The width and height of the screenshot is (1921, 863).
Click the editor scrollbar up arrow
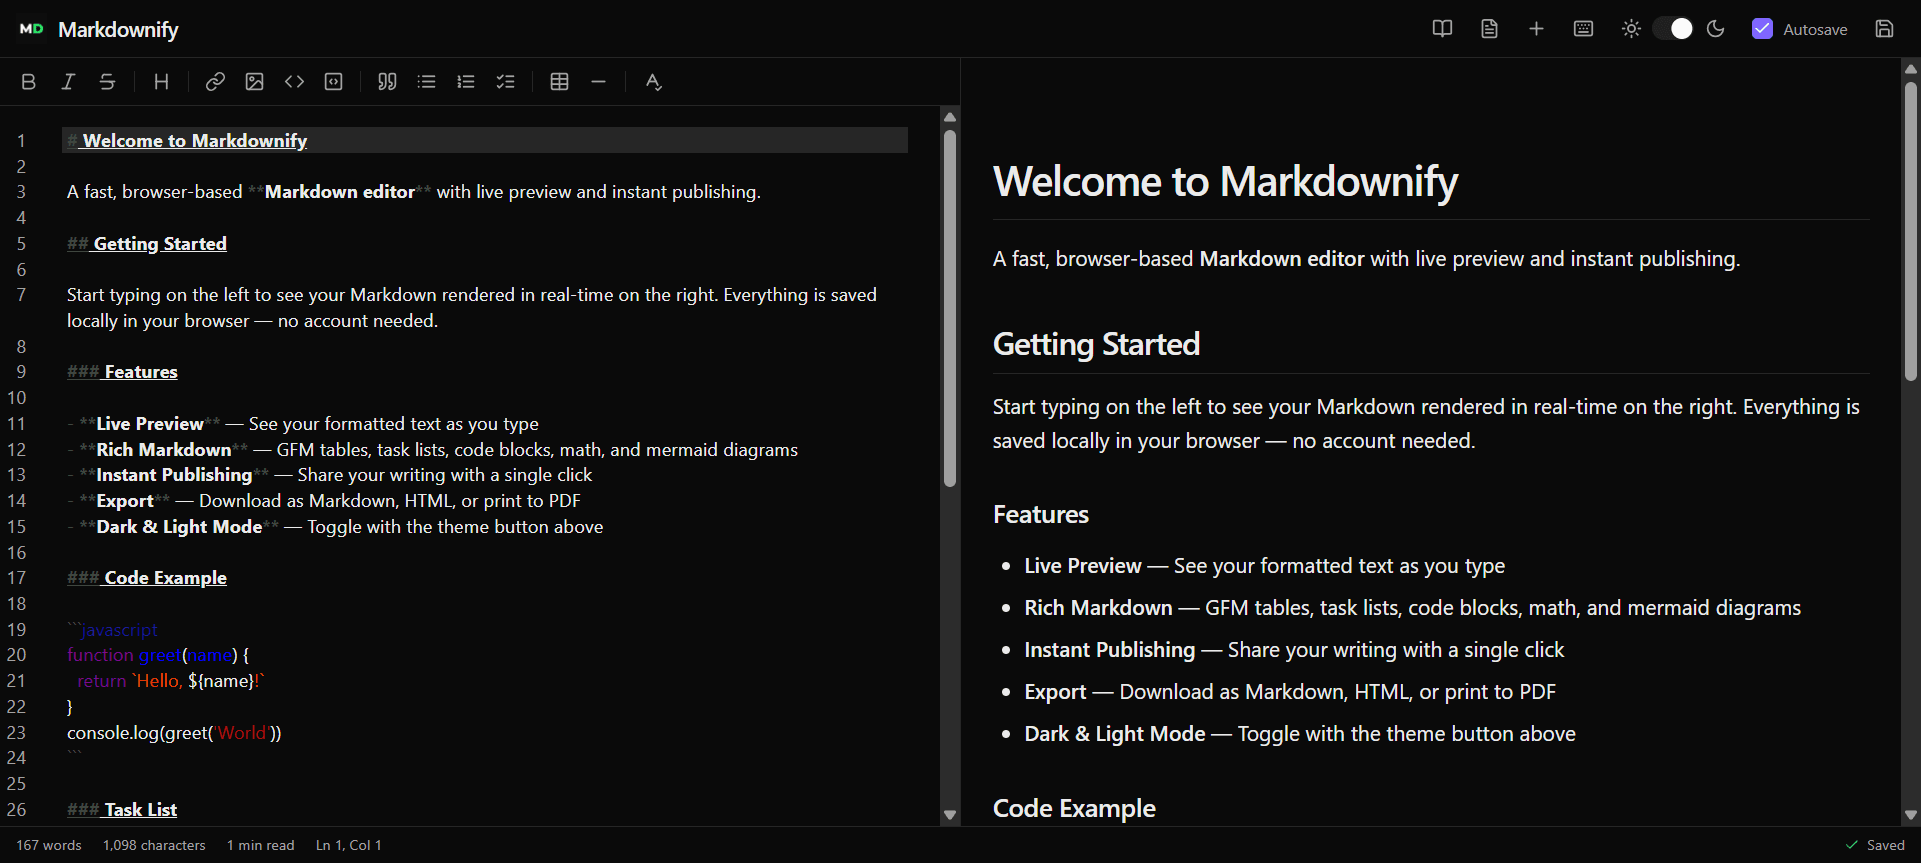[950, 118]
